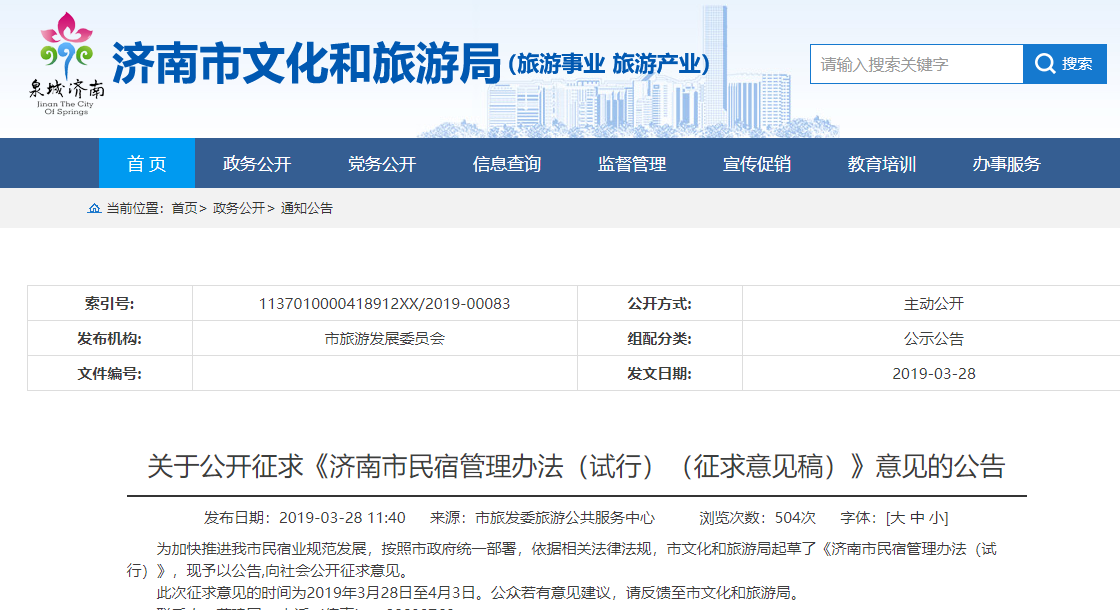1120x610 pixels.
Task: Select the 党务公开 navigation item
Action: [x=382, y=164]
